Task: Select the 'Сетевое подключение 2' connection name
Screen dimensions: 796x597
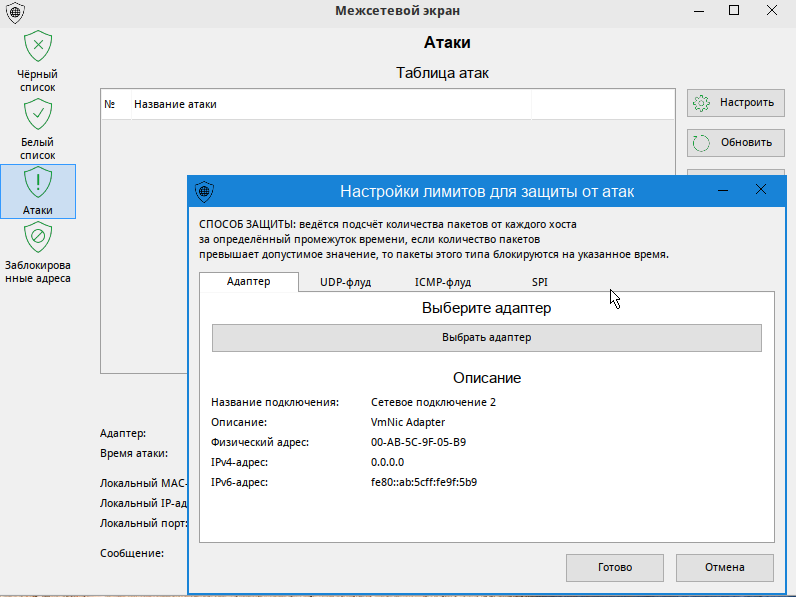Action: [x=433, y=403]
